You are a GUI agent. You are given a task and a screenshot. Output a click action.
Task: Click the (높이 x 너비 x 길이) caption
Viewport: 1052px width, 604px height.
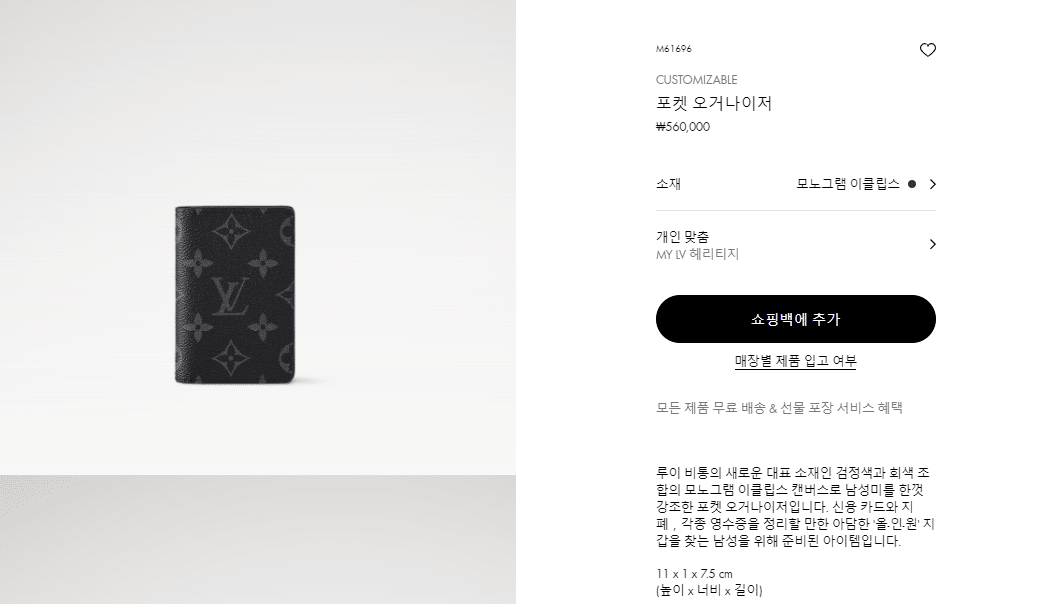[x=709, y=591]
